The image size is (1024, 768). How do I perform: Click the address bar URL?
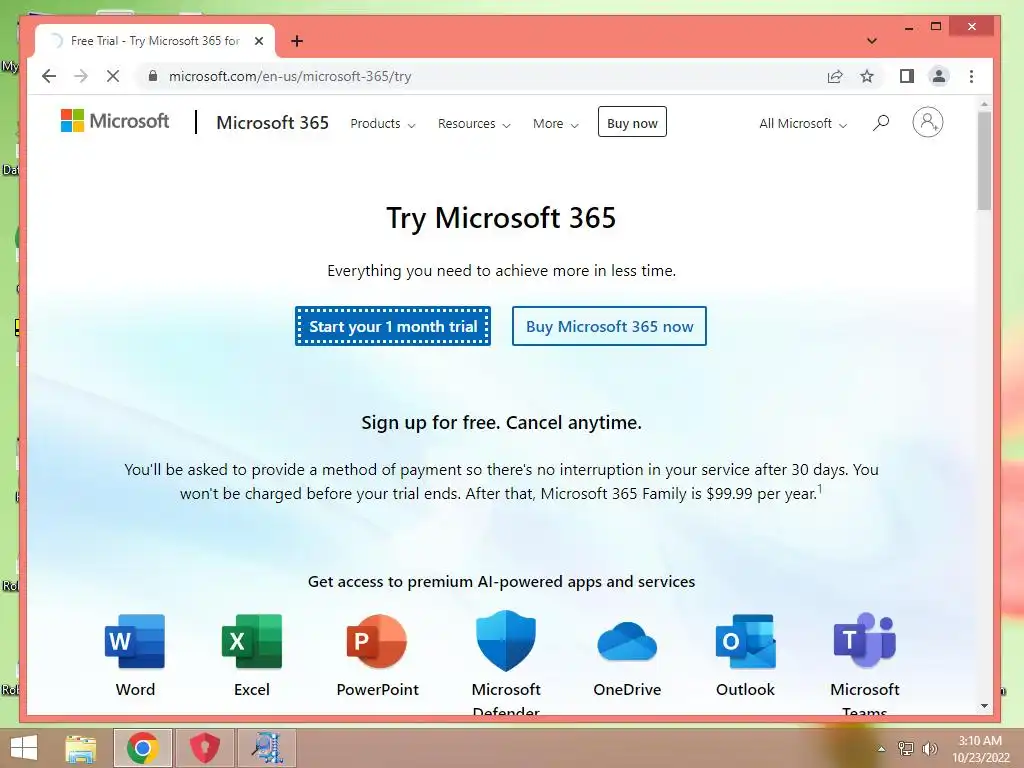[x=290, y=76]
